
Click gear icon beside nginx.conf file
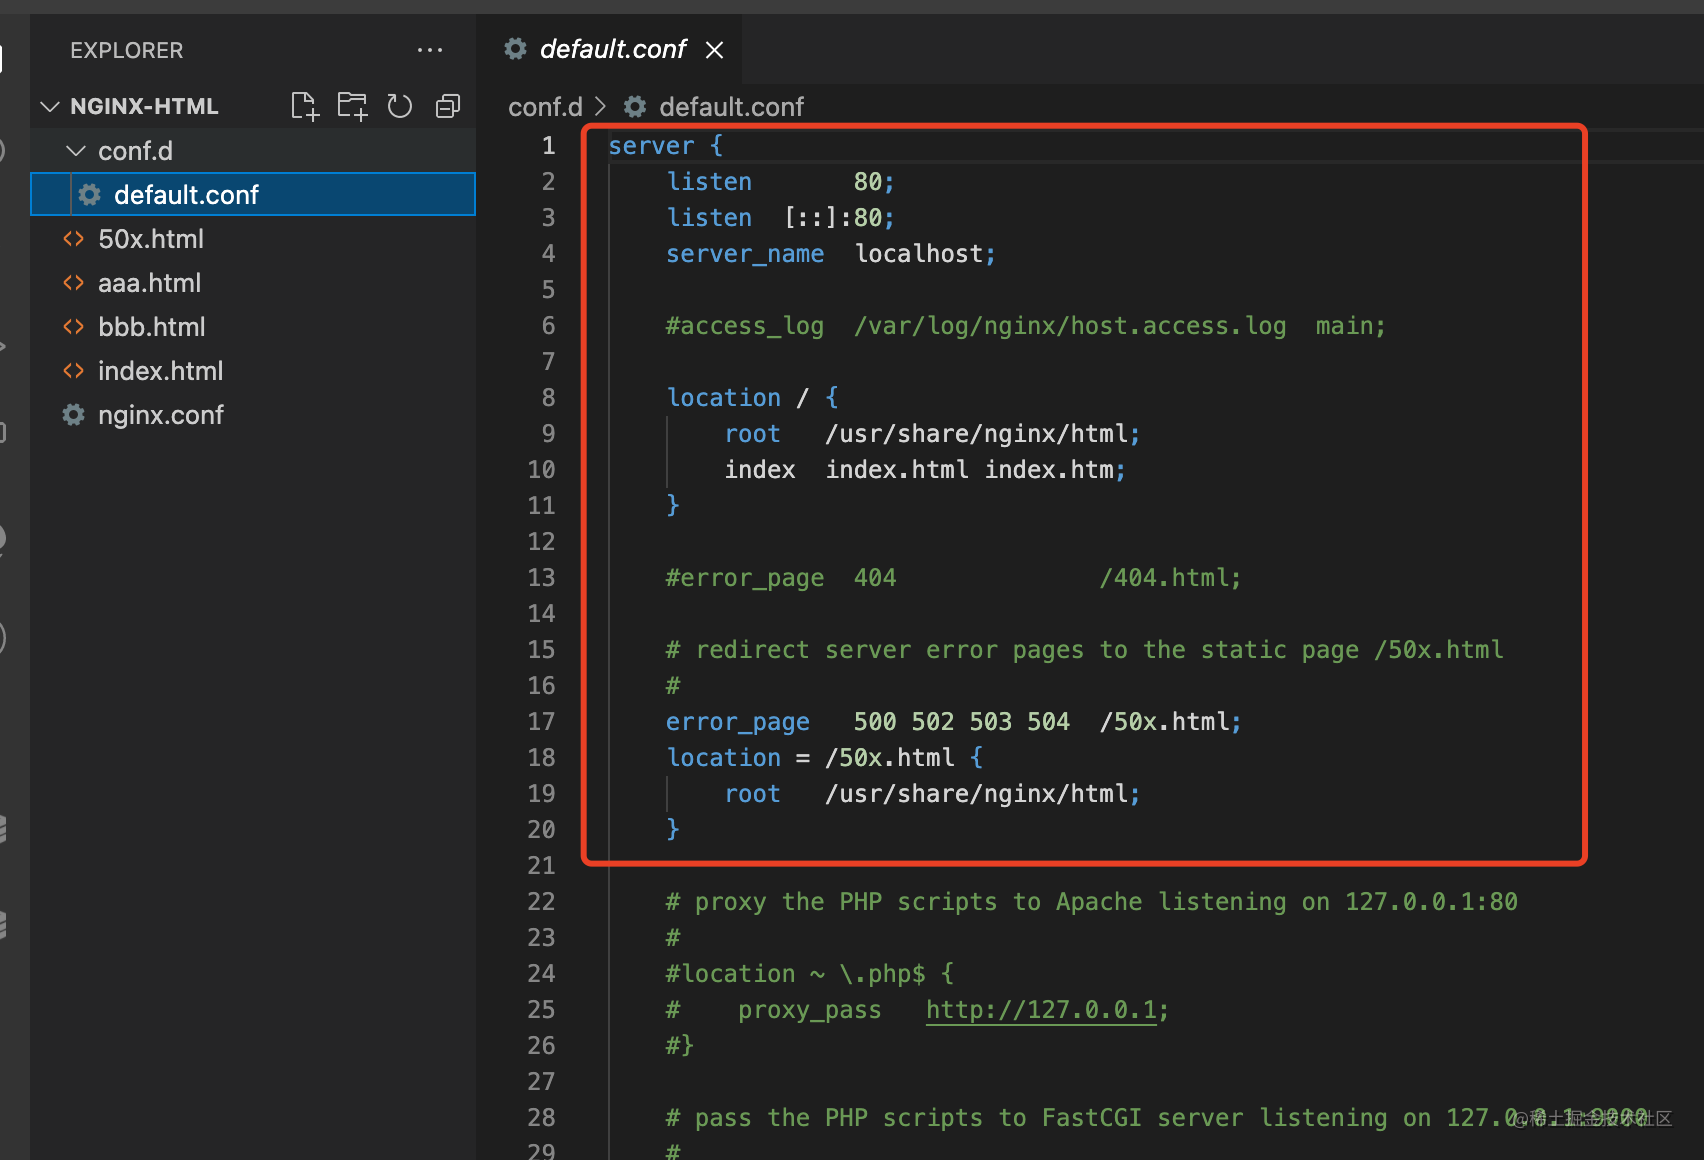point(74,415)
